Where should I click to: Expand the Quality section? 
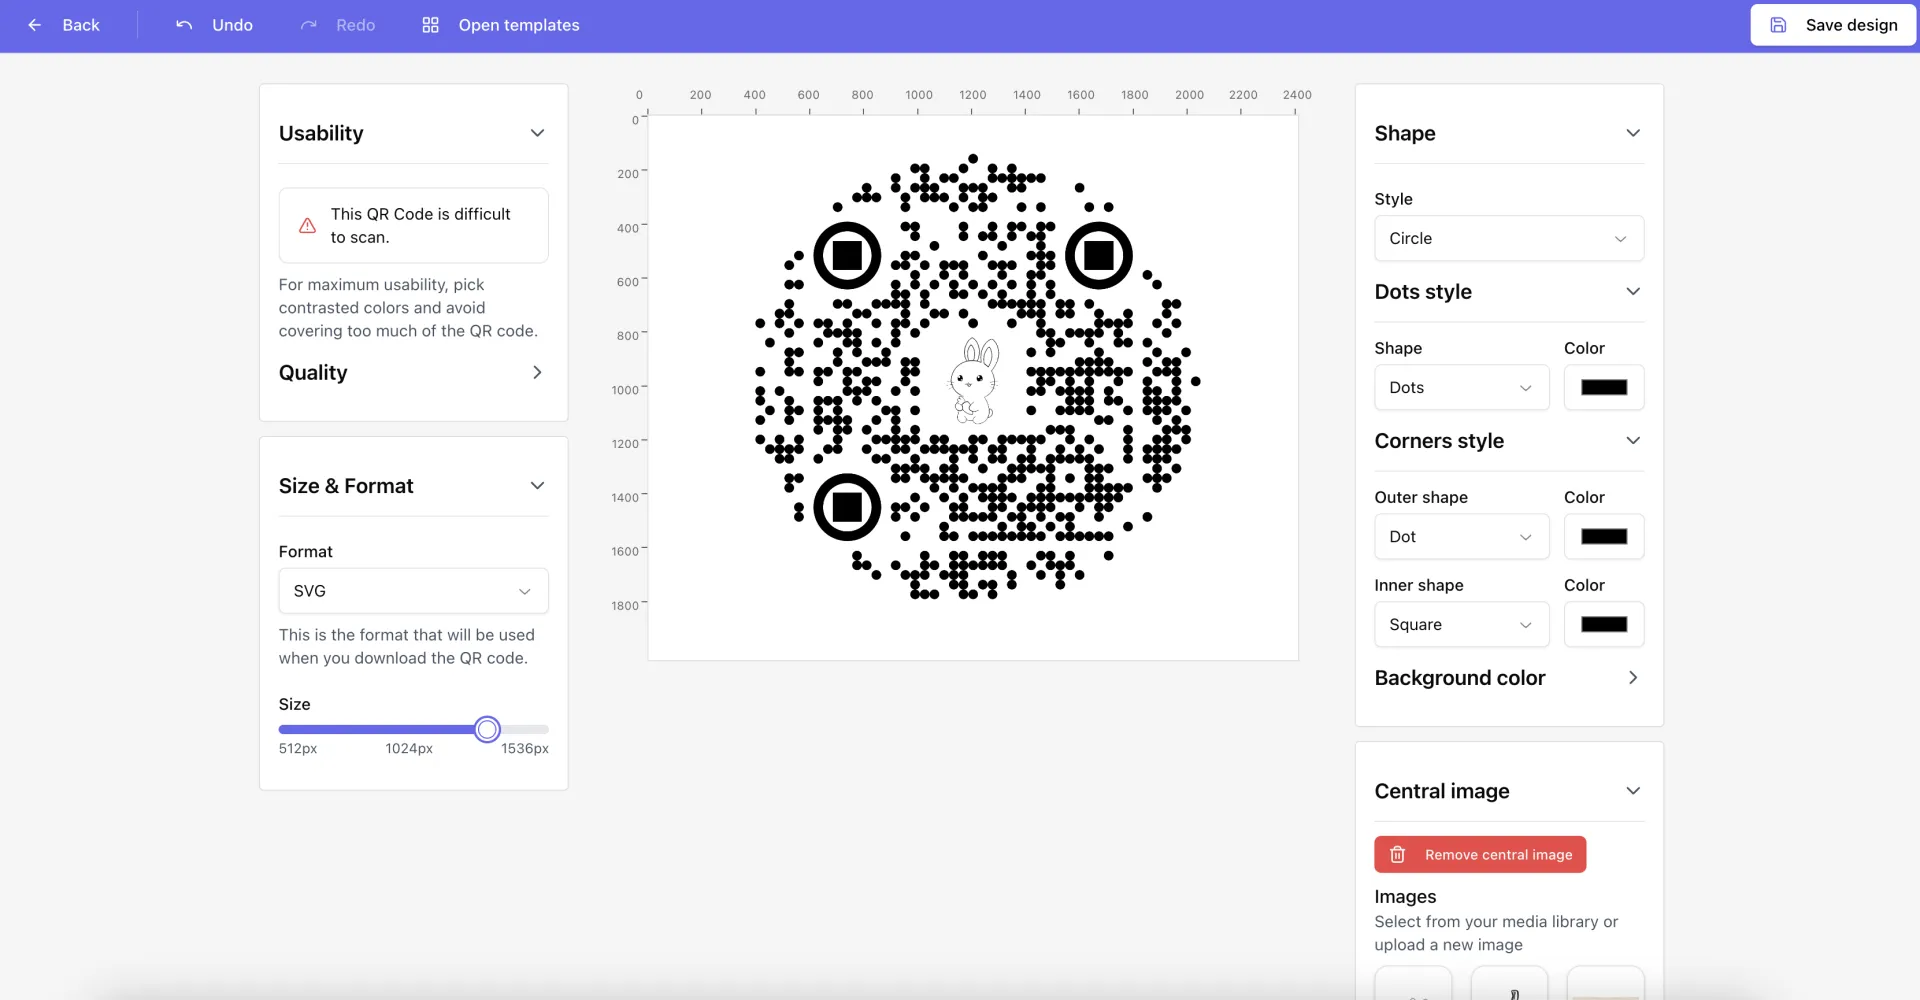(x=537, y=372)
